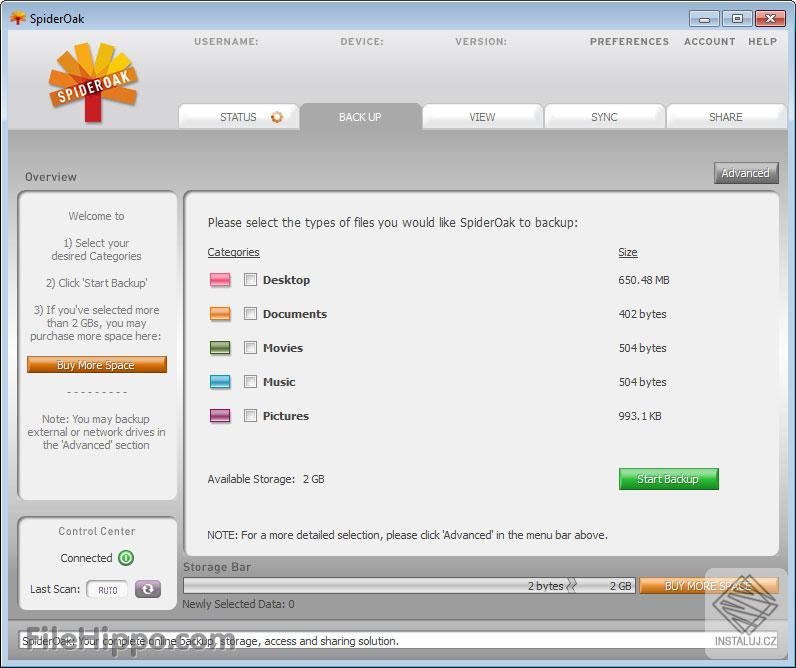Close the SpiderOak window
Viewport: 796px width, 668px height.
click(x=770, y=19)
